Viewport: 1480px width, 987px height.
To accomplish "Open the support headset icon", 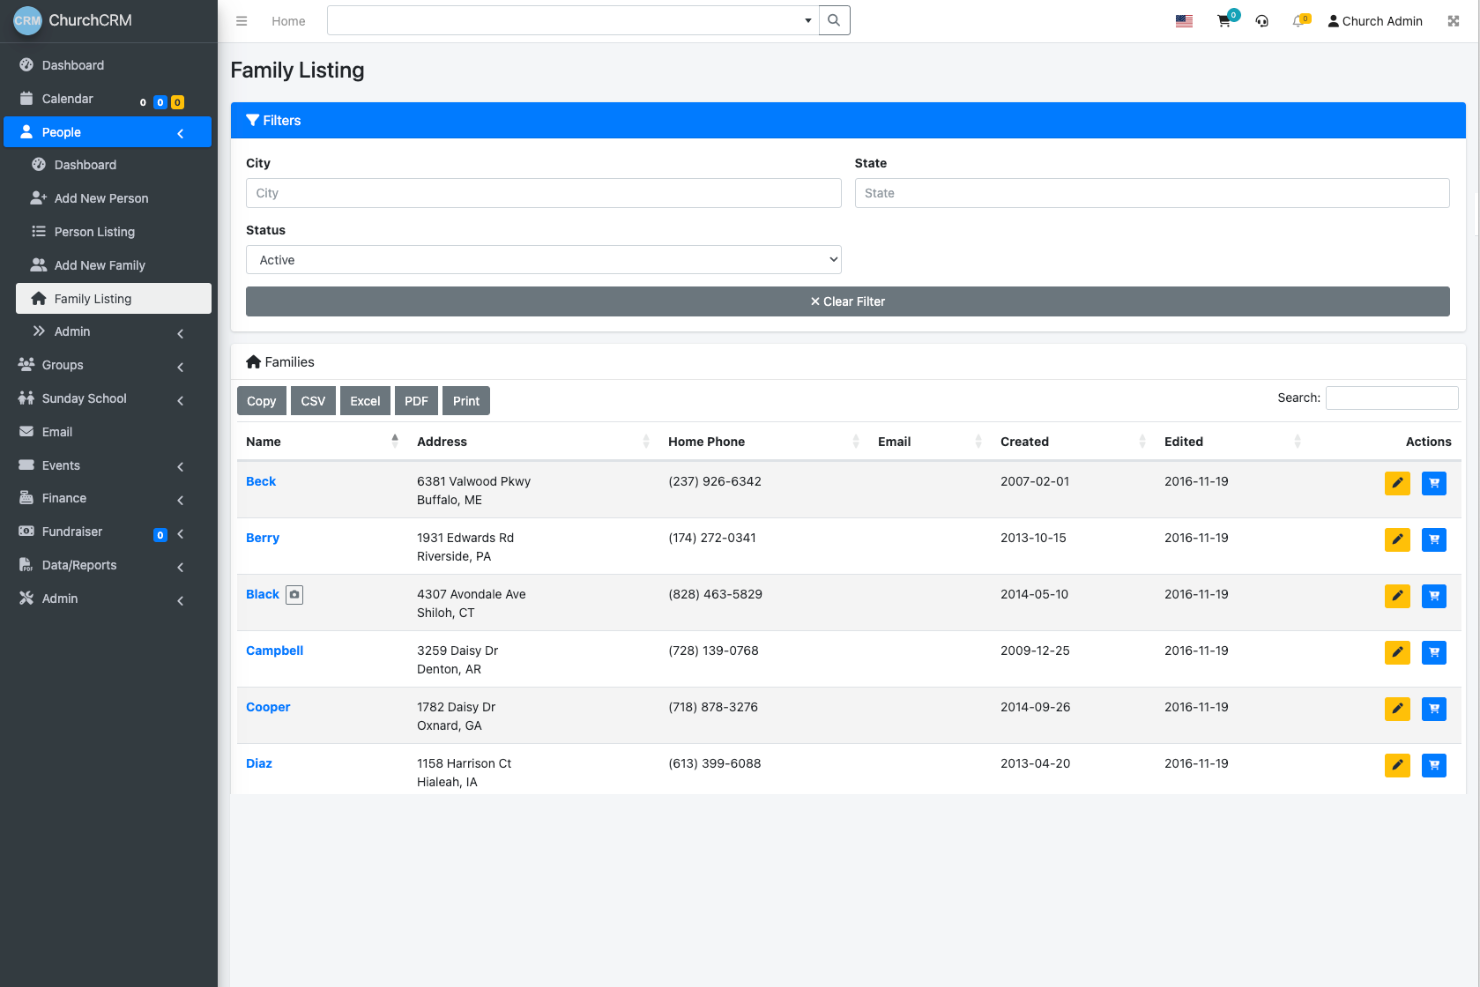I will pyautogui.click(x=1262, y=20).
